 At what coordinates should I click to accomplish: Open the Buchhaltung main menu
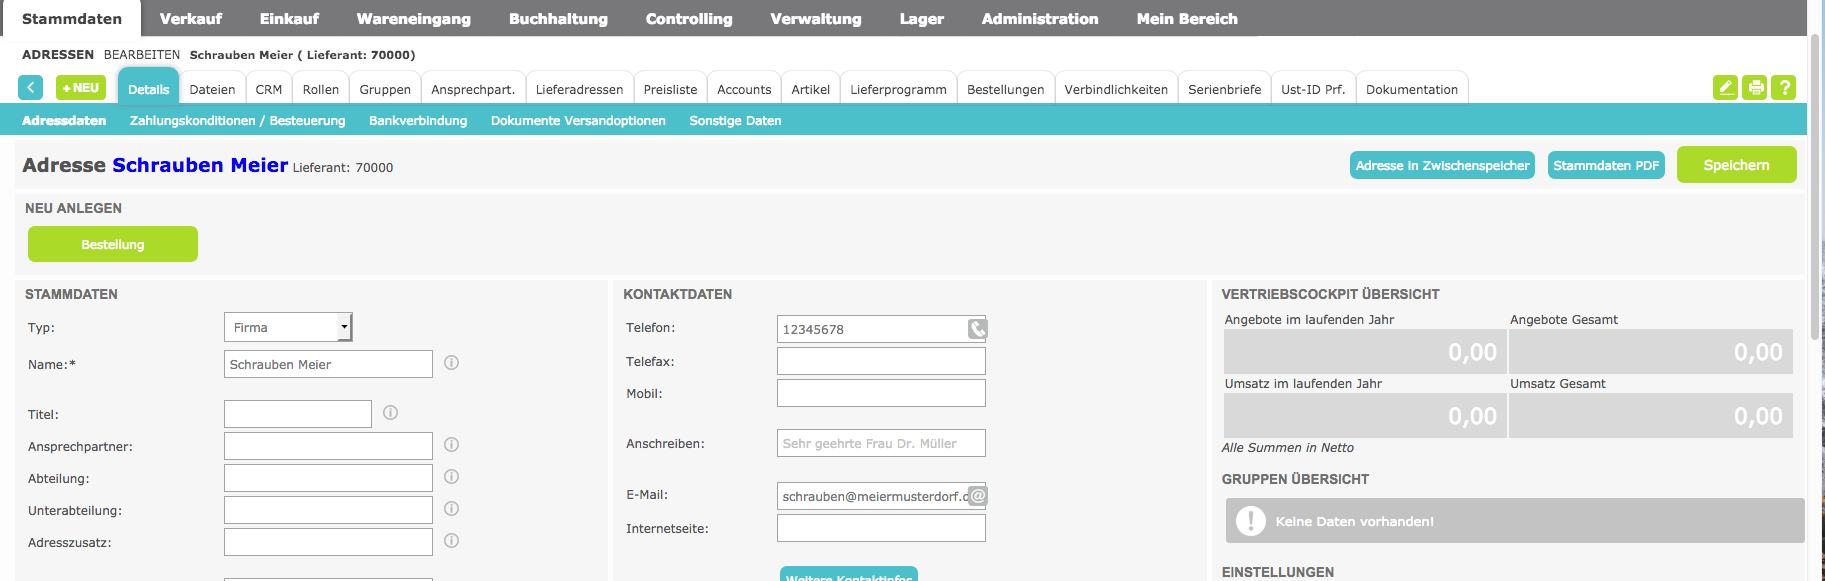pyautogui.click(x=558, y=19)
